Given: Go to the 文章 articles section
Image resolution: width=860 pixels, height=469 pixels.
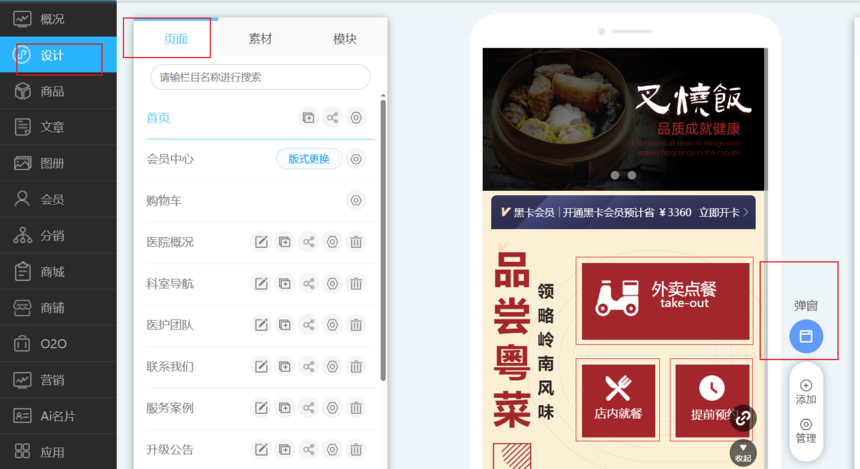Looking at the screenshot, I should pos(58,127).
